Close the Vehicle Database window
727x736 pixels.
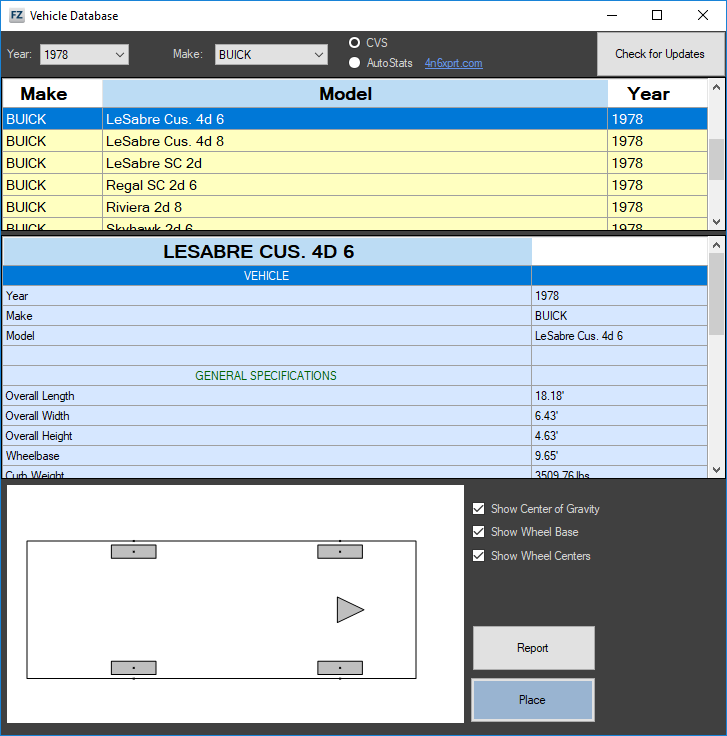click(703, 15)
